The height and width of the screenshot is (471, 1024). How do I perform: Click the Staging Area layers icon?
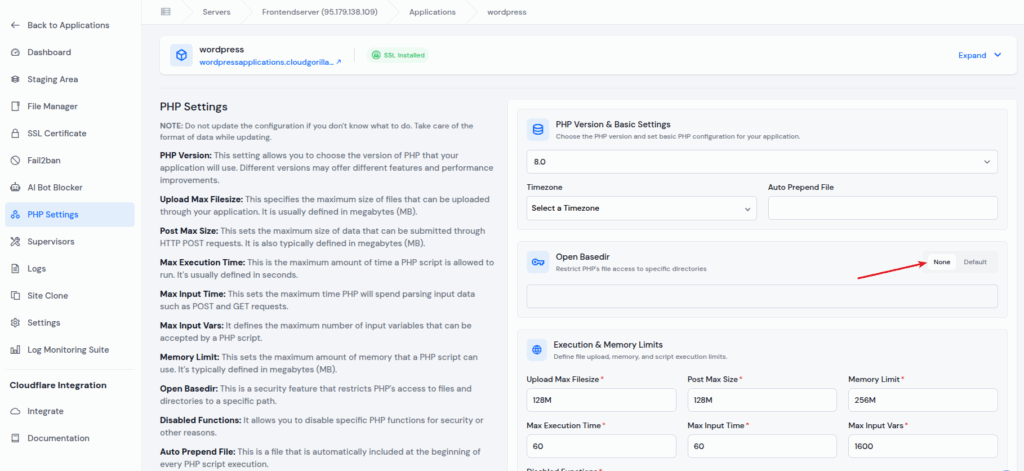click(x=16, y=80)
